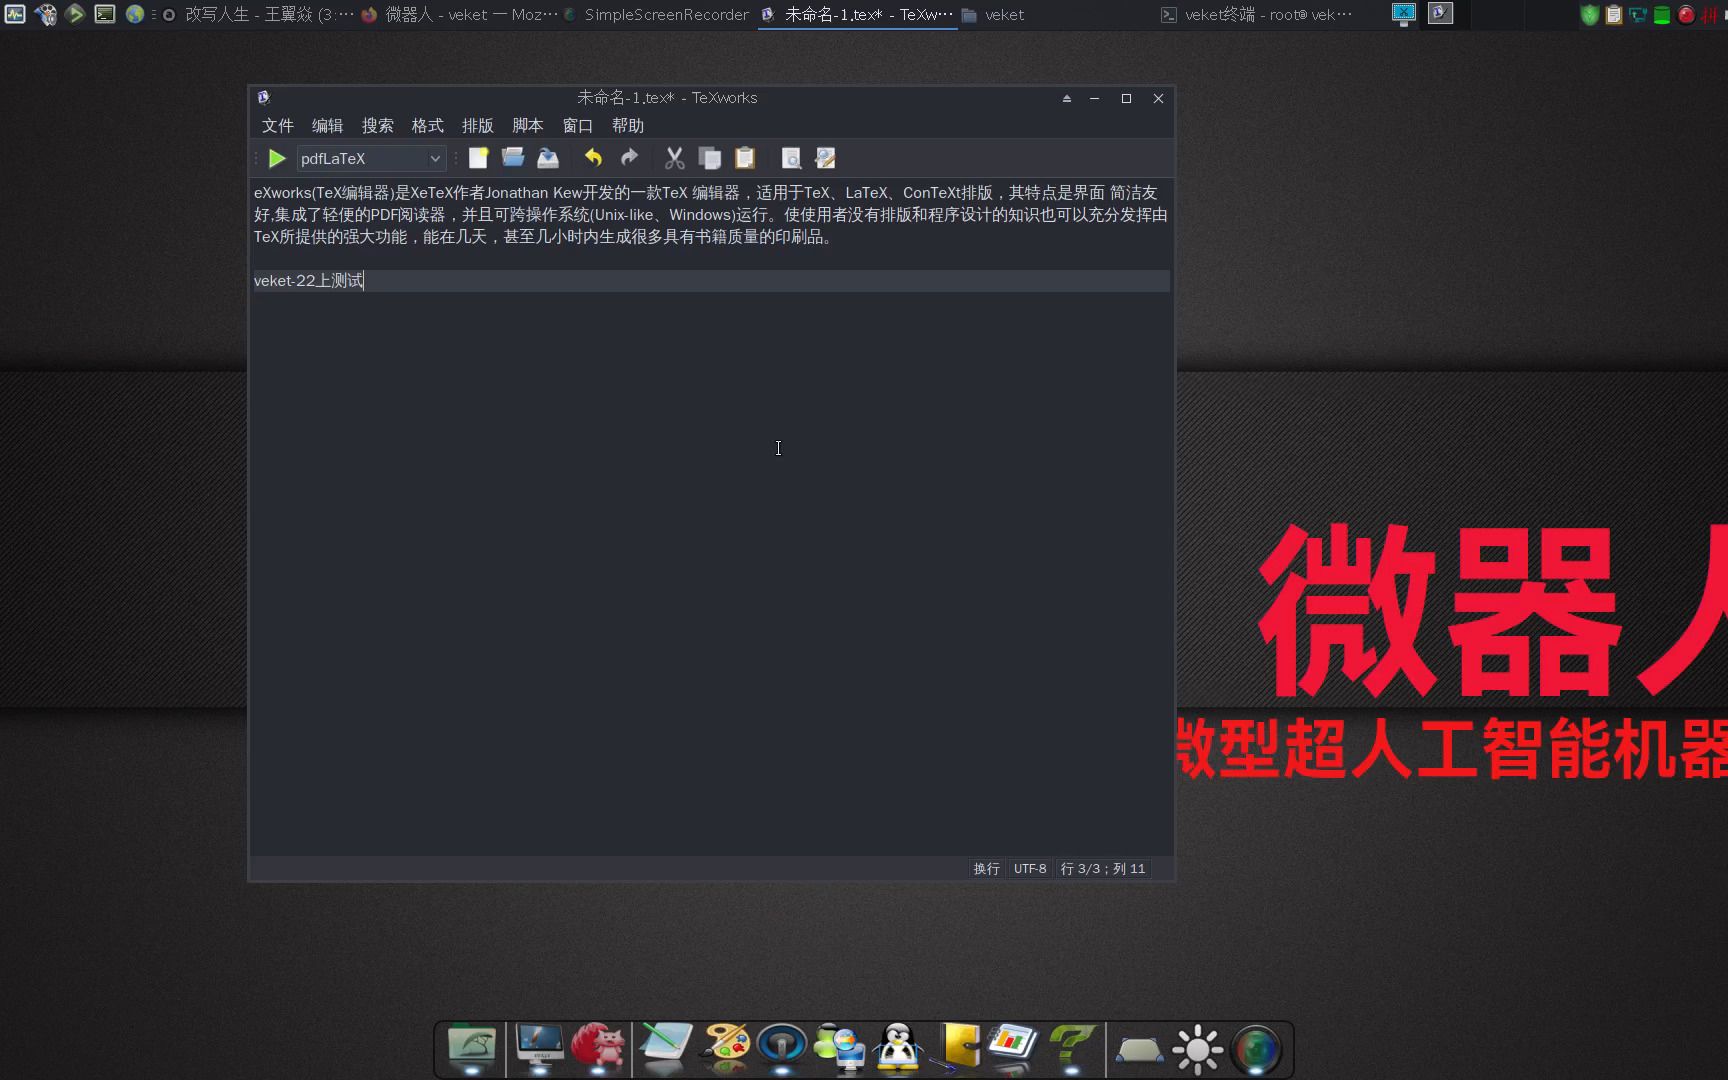1728x1080 pixels.
Task: Open the green question mark help dock icon
Action: 1072,1047
